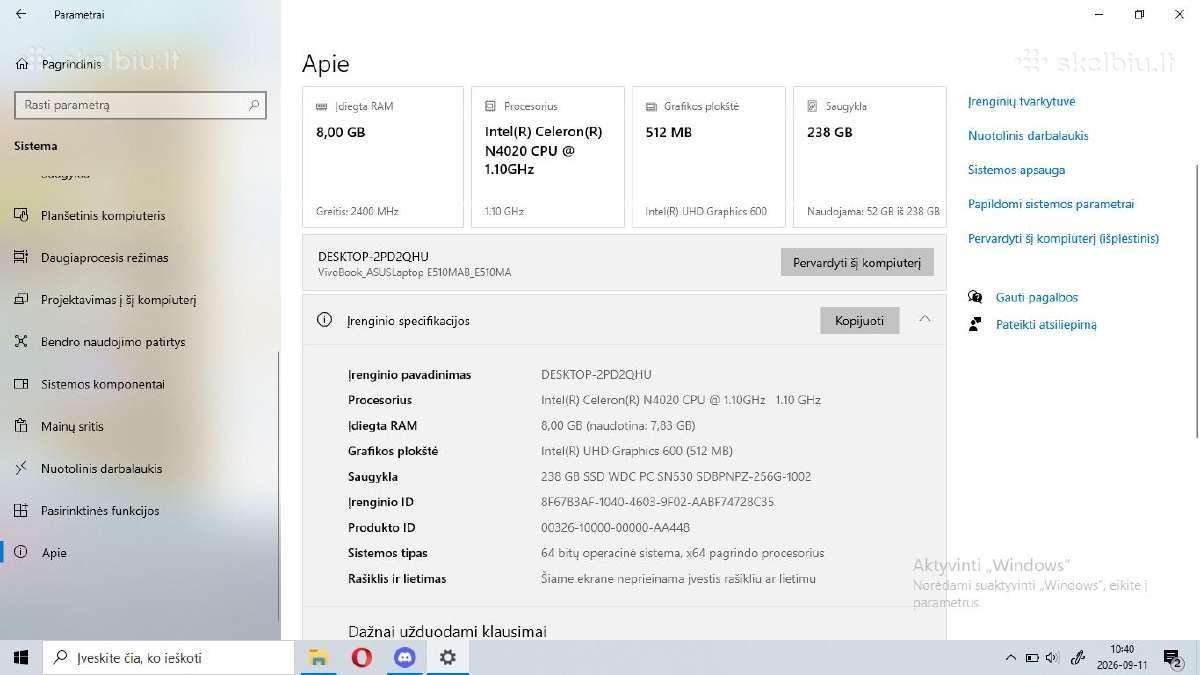Viewport: 1200px width, 675px height.
Task: Click the multitasking icon beside Daugiaprocesis režimas
Action: click(21, 257)
